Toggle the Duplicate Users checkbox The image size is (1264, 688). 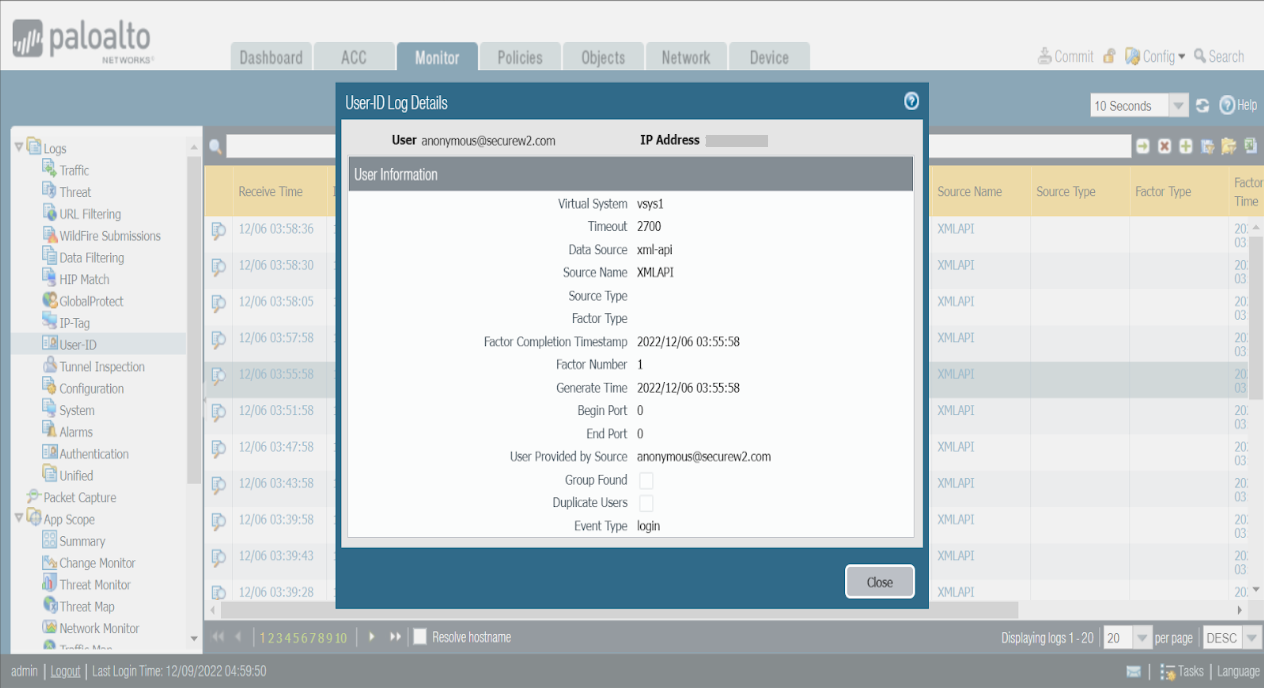[646, 503]
